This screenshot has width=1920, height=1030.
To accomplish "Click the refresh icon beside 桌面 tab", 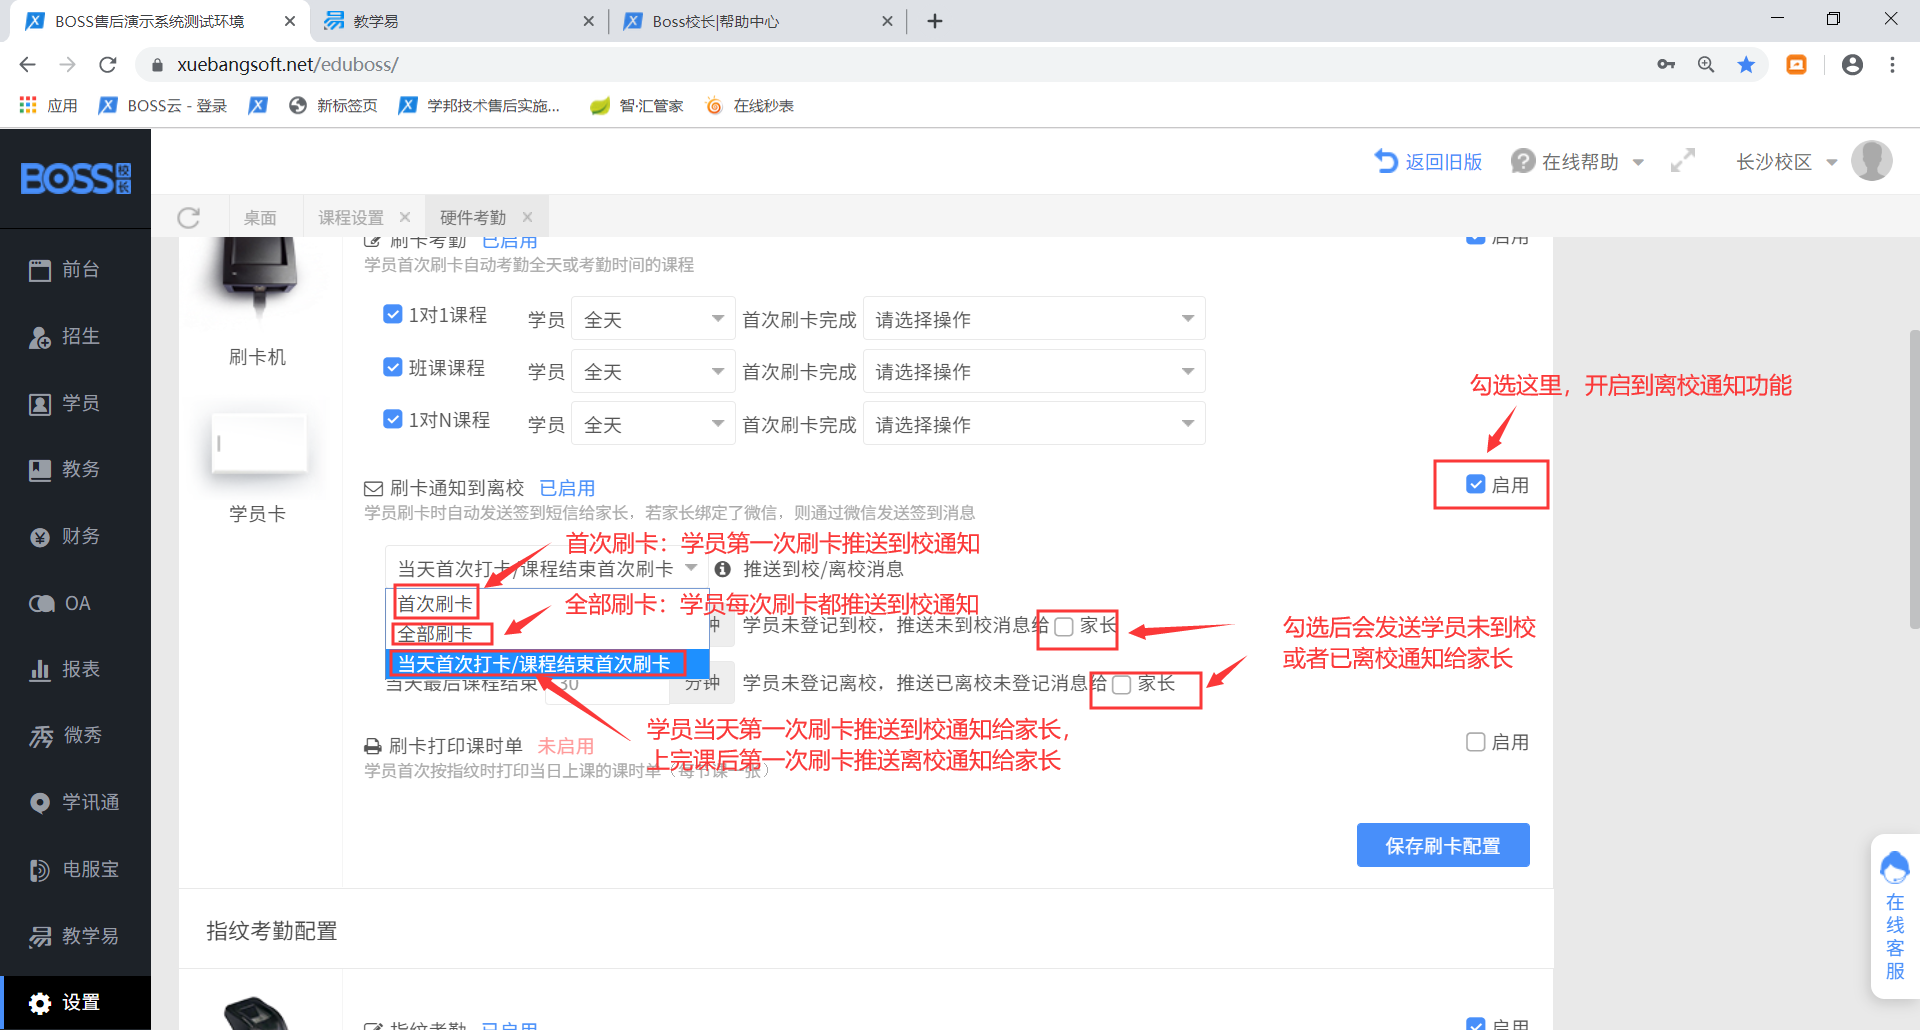I will [189, 218].
